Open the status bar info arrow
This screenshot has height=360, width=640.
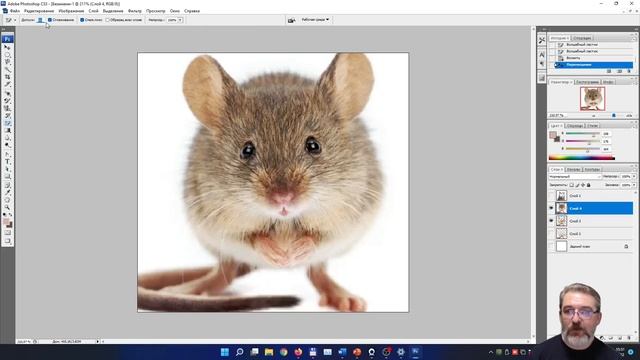97,341
